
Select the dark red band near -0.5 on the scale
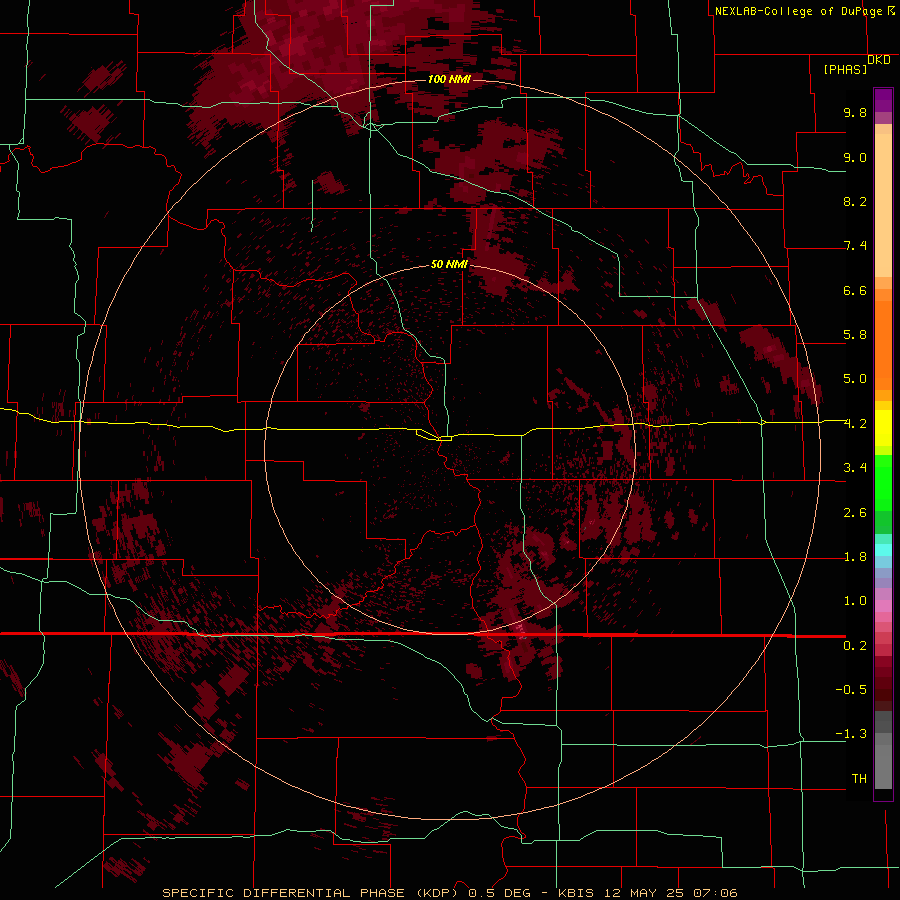click(x=883, y=689)
